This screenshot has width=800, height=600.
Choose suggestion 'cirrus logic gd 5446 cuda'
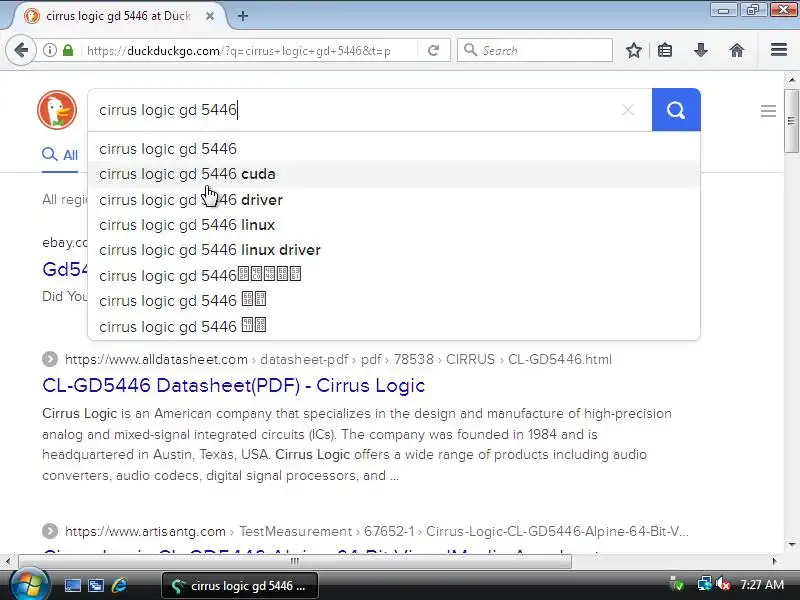pos(394,174)
